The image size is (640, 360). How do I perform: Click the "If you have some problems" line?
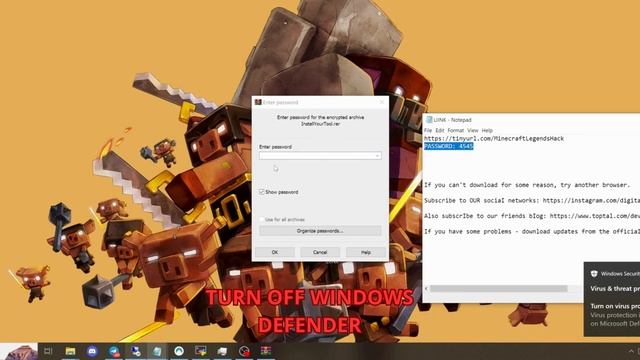[x=532, y=231]
